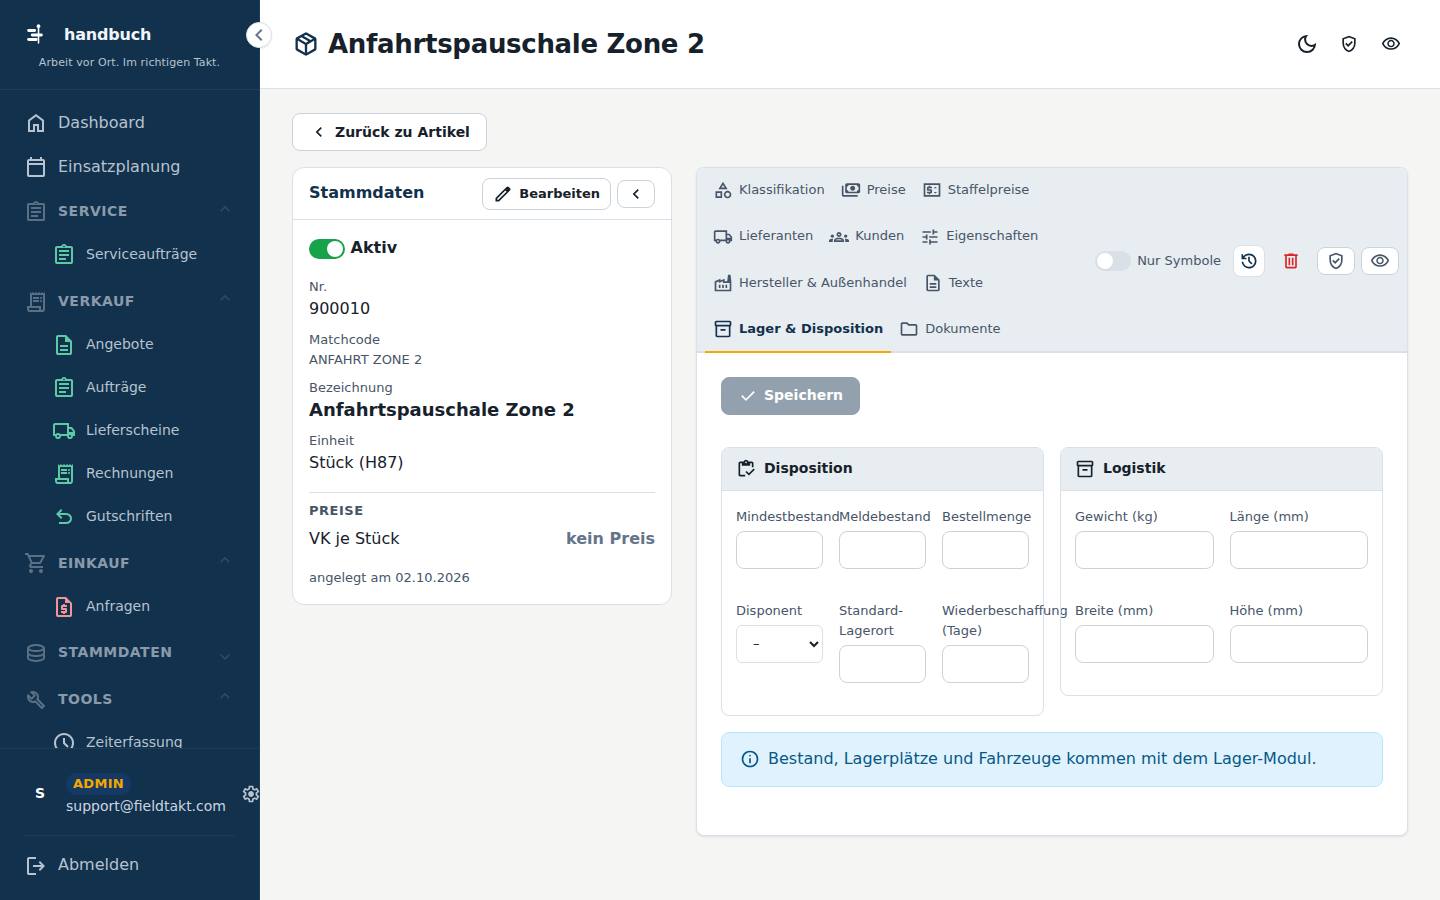
Task: Collapse the EINKAUF sidebar section
Action: click(130, 563)
